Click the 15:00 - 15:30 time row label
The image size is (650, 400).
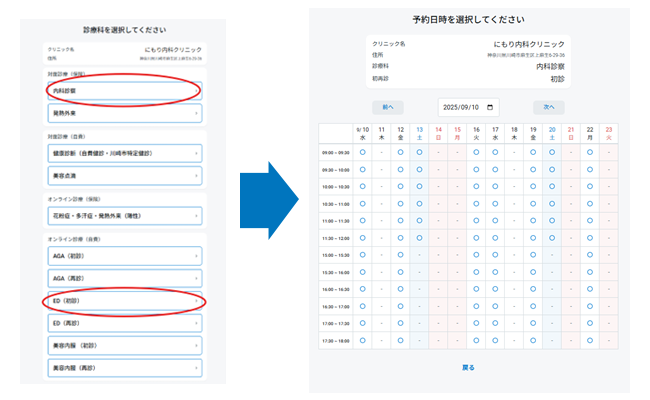[336, 255]
